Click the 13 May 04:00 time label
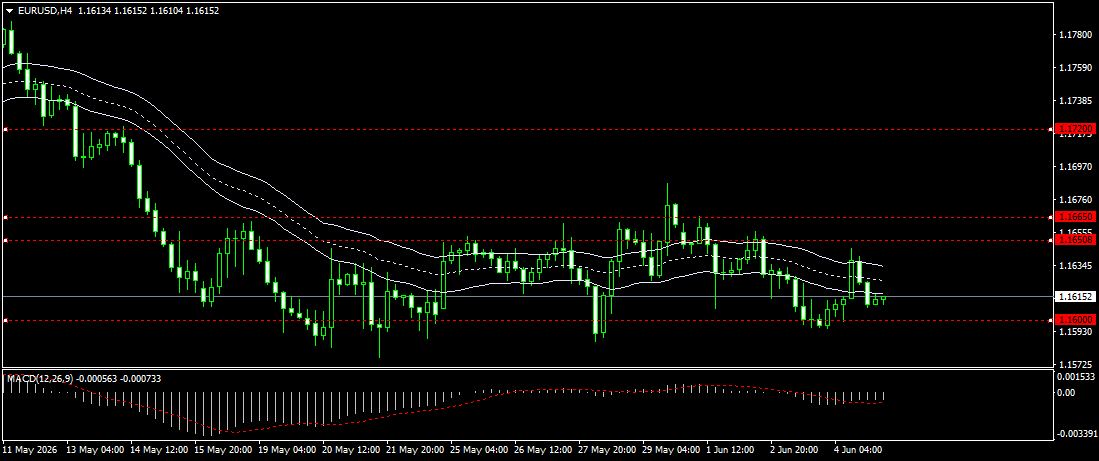1099x461 pixels. click(x=95, y=448)
